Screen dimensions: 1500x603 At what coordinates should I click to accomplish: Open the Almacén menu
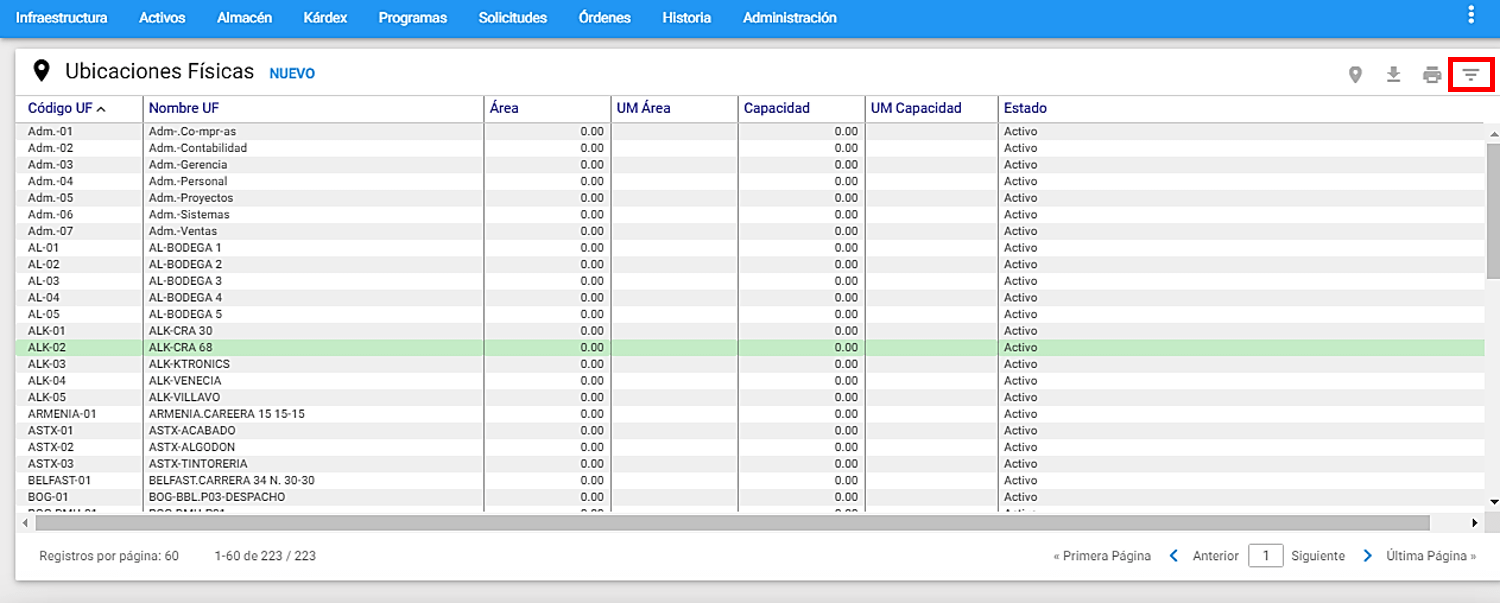(244, 18)
